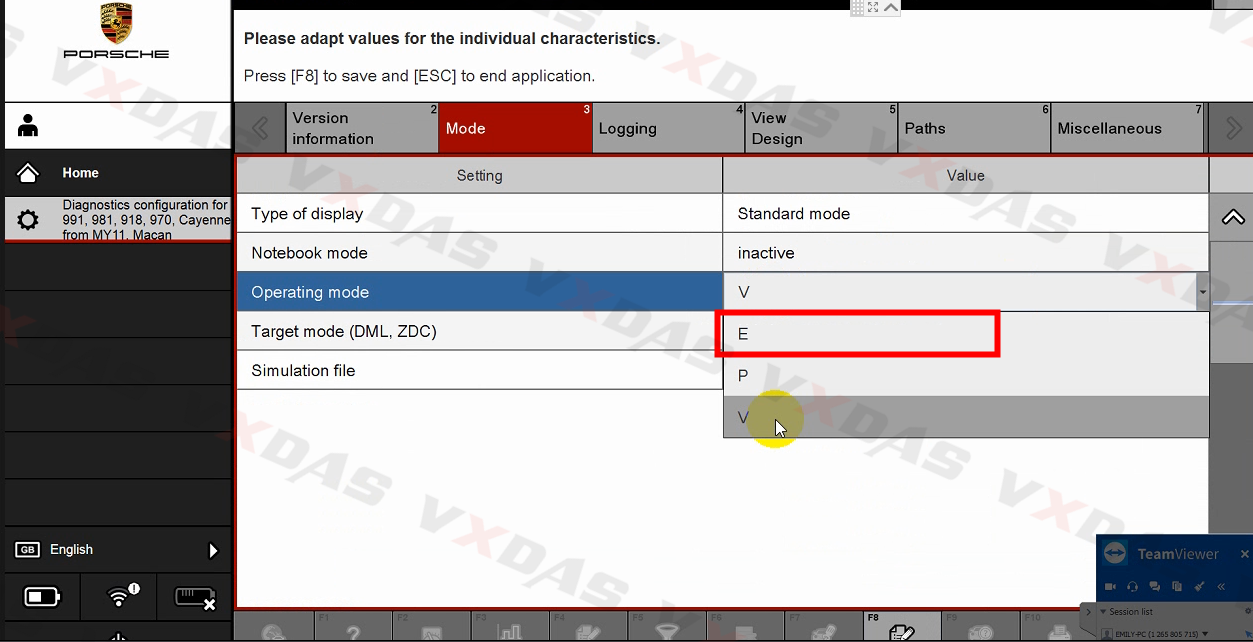
Task: Open the Paths tab
Action: (974, 129)
